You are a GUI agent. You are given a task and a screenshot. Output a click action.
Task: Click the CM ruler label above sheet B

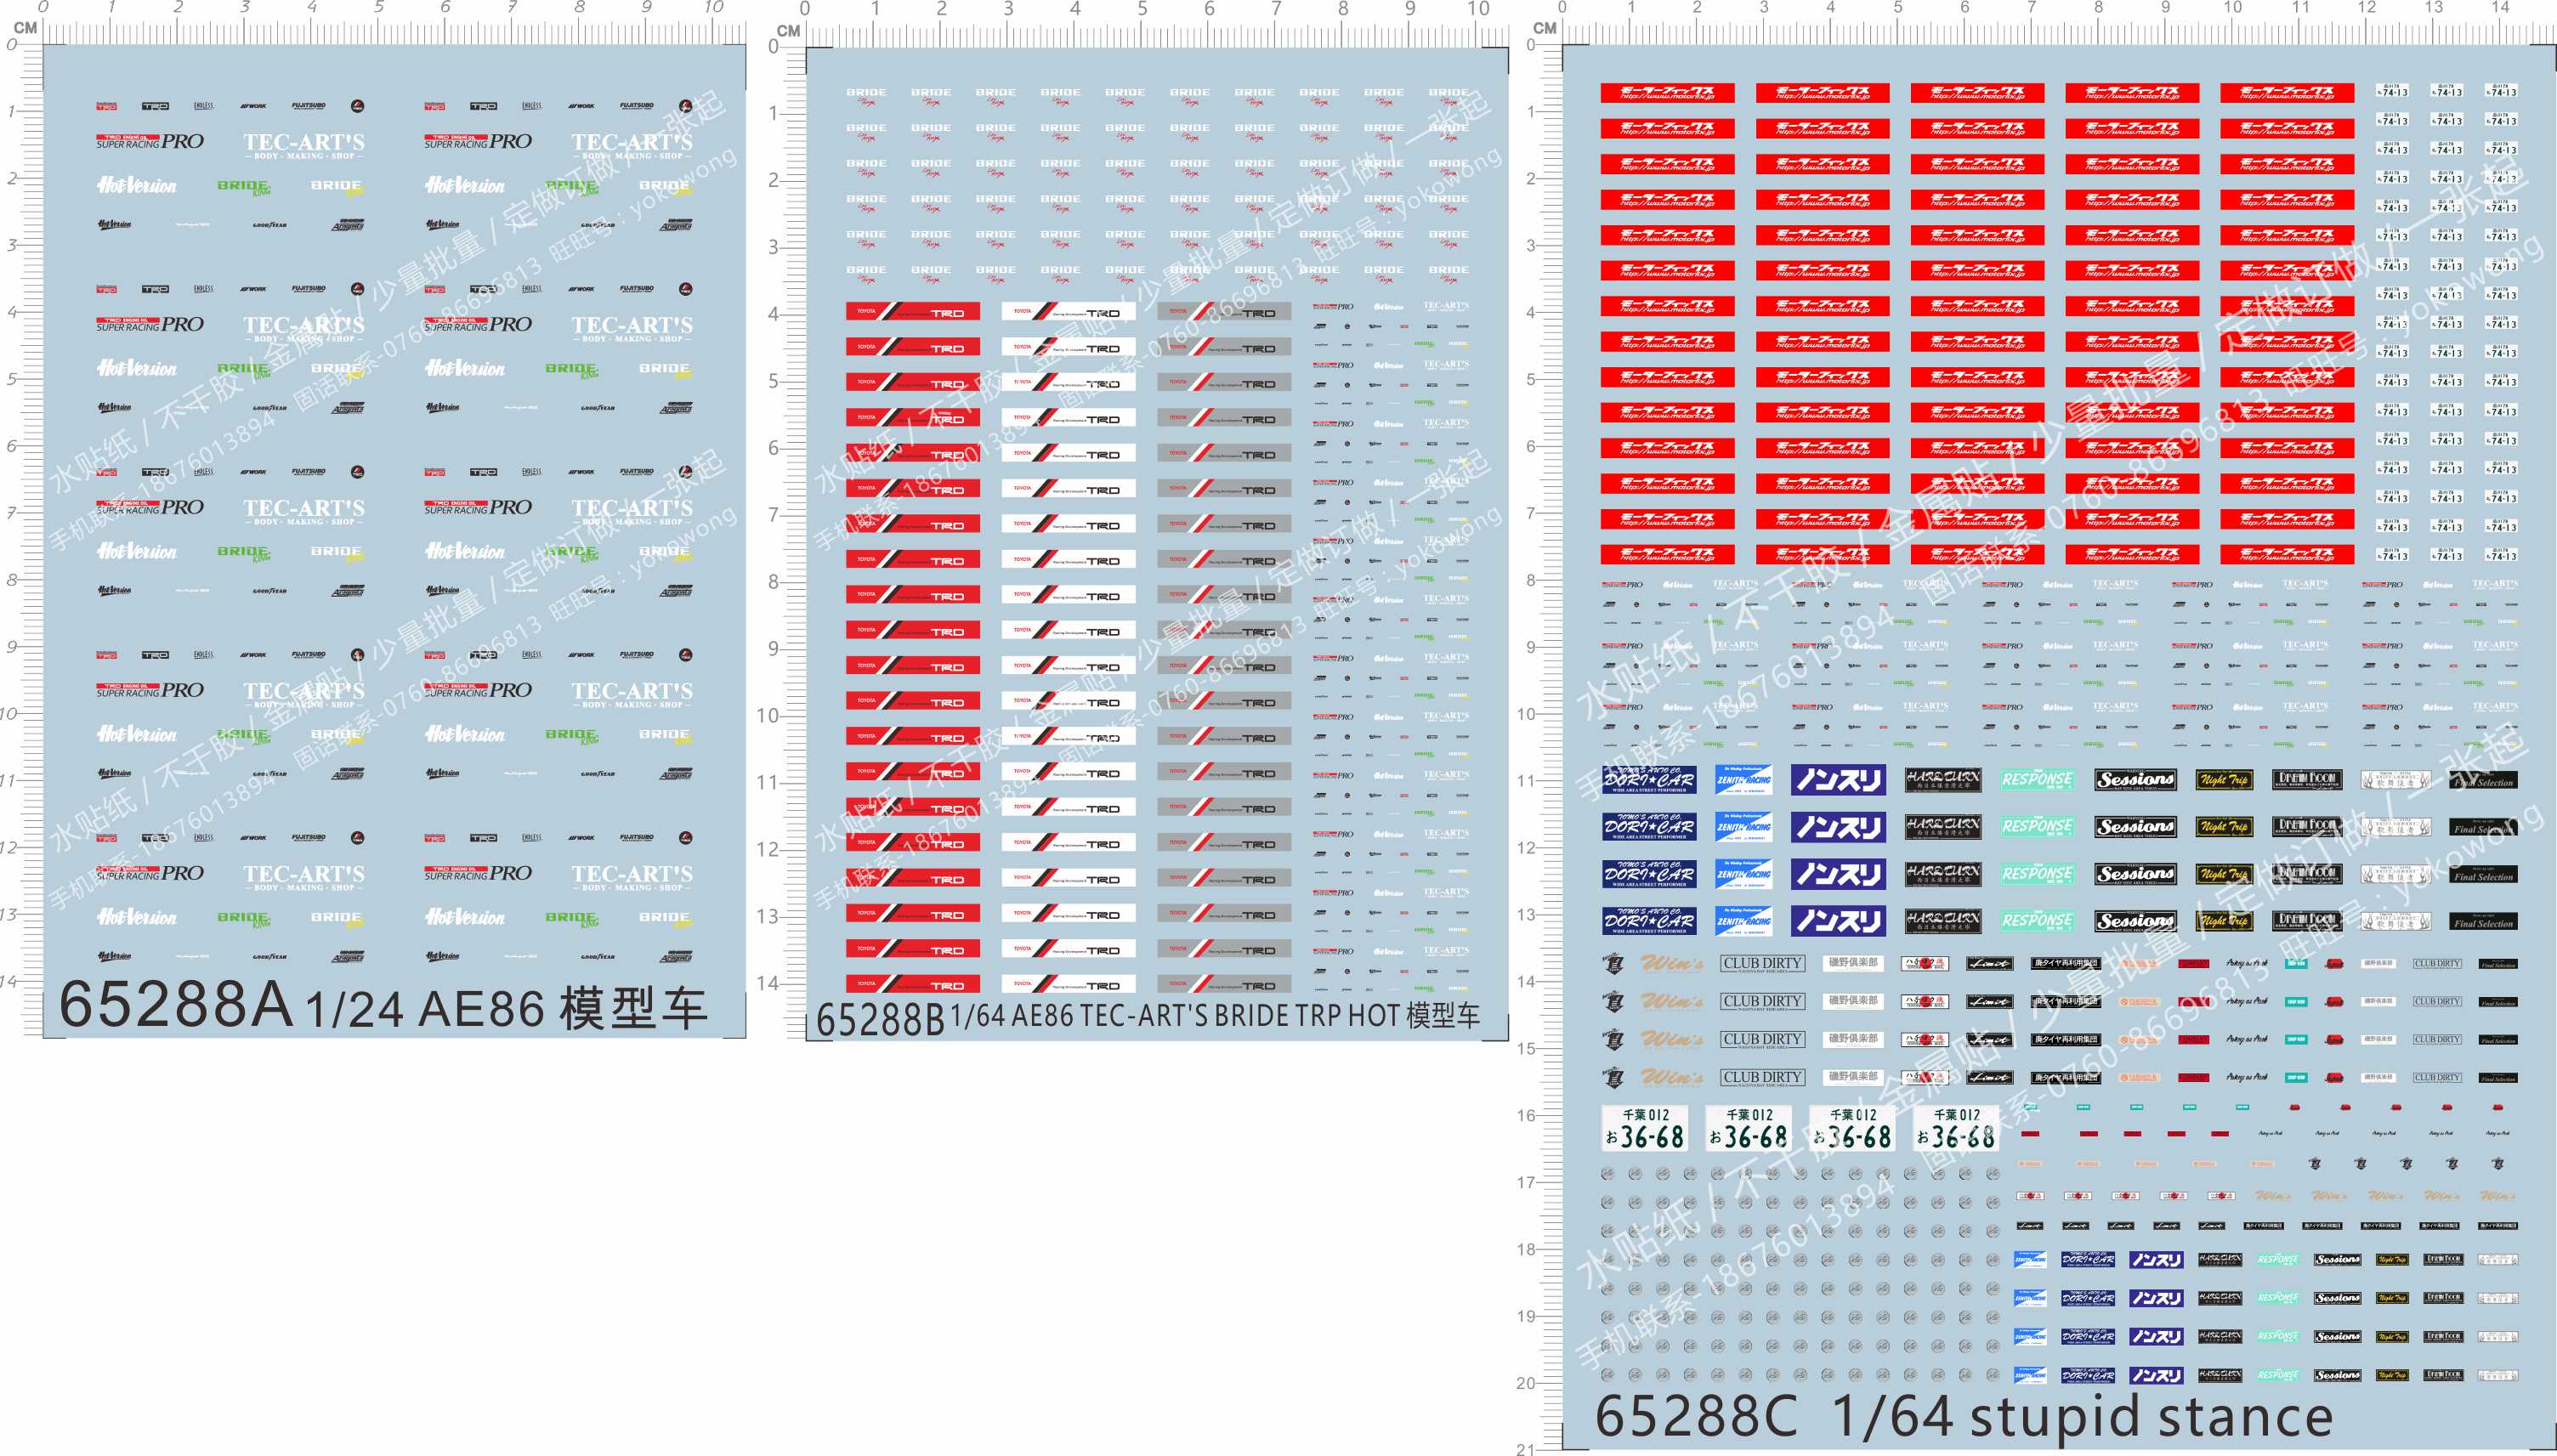[788, 31]
